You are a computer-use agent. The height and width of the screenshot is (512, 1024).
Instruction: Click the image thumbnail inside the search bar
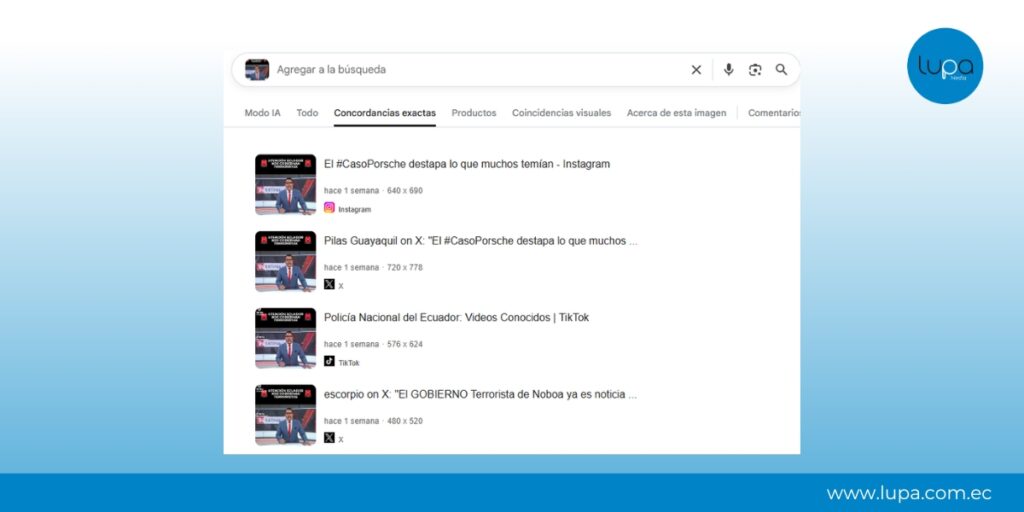point(257,70)
